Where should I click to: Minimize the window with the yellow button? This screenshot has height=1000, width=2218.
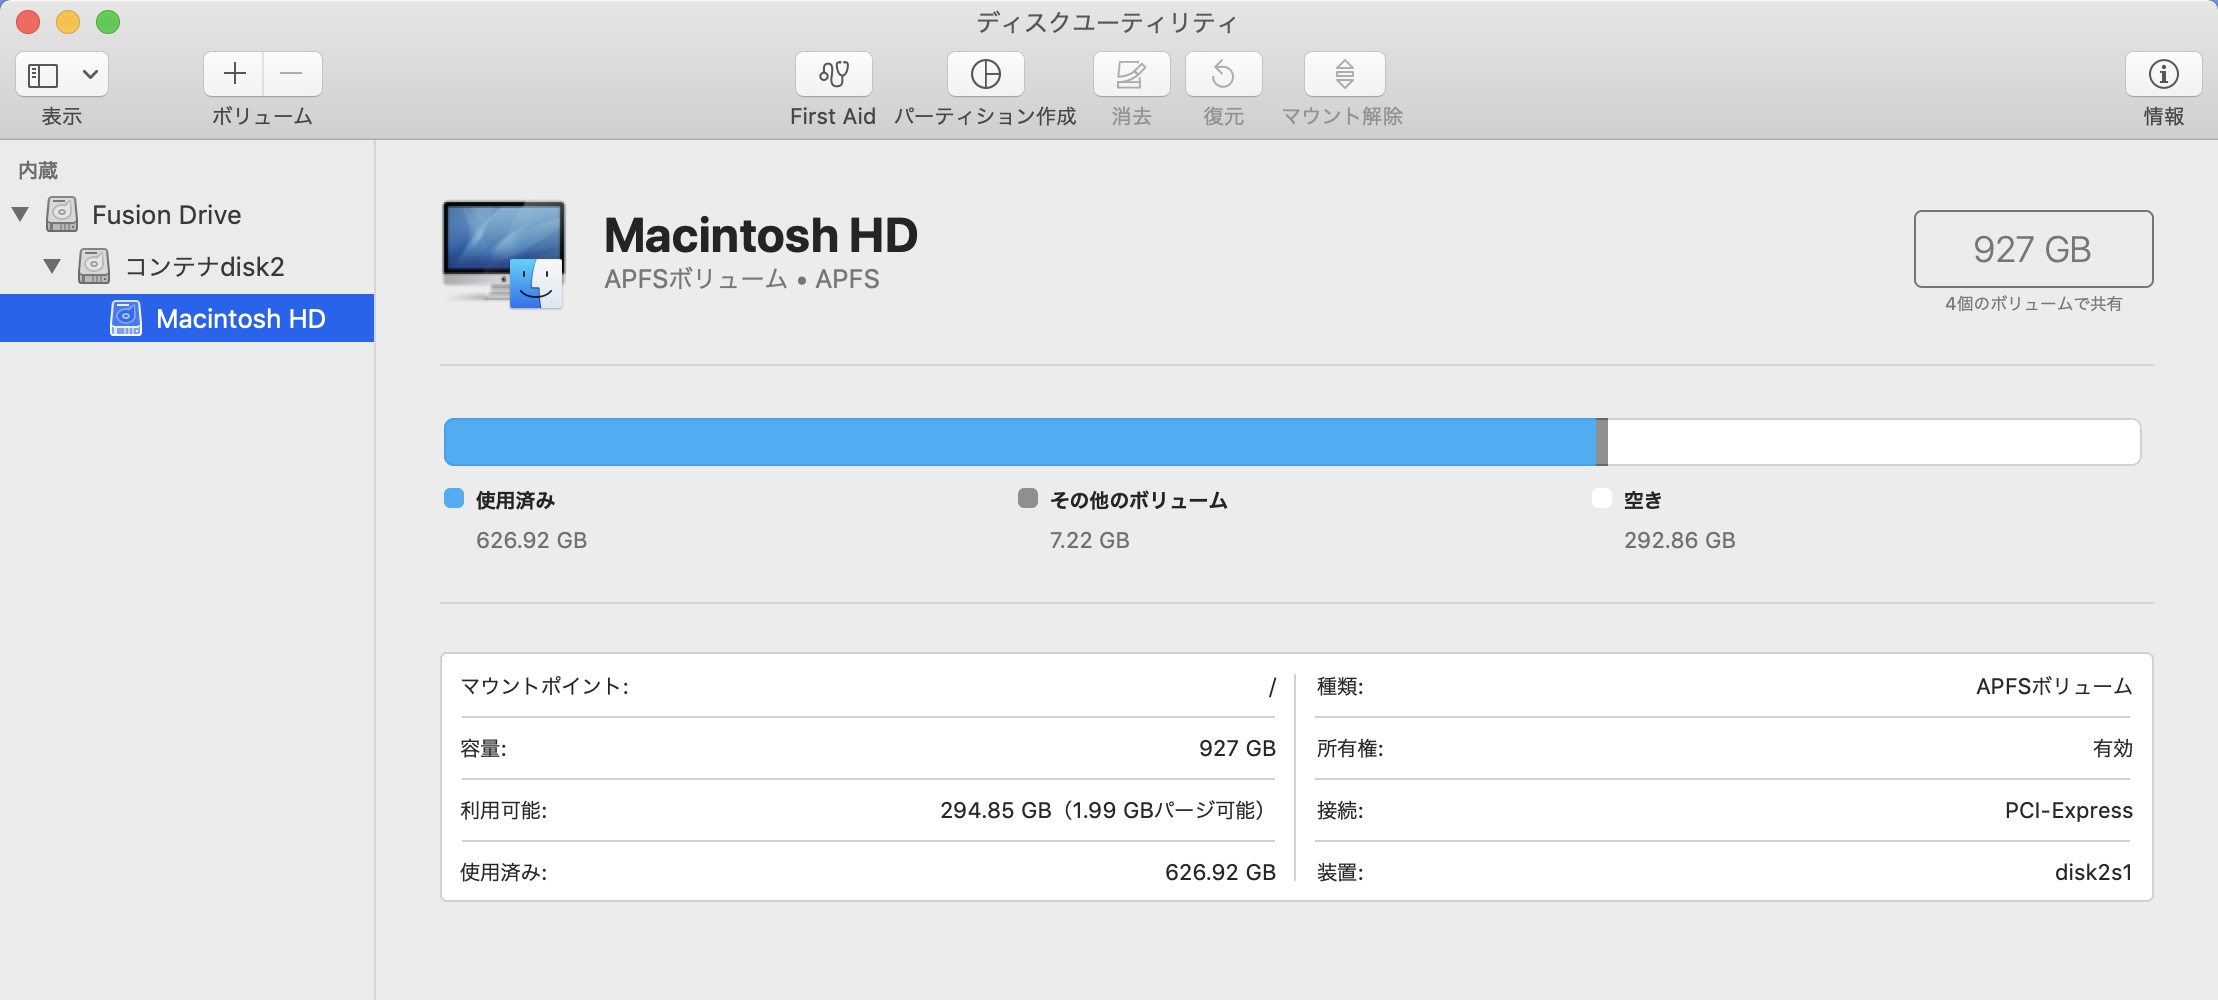pyautogui.click(x=68, y=22)
